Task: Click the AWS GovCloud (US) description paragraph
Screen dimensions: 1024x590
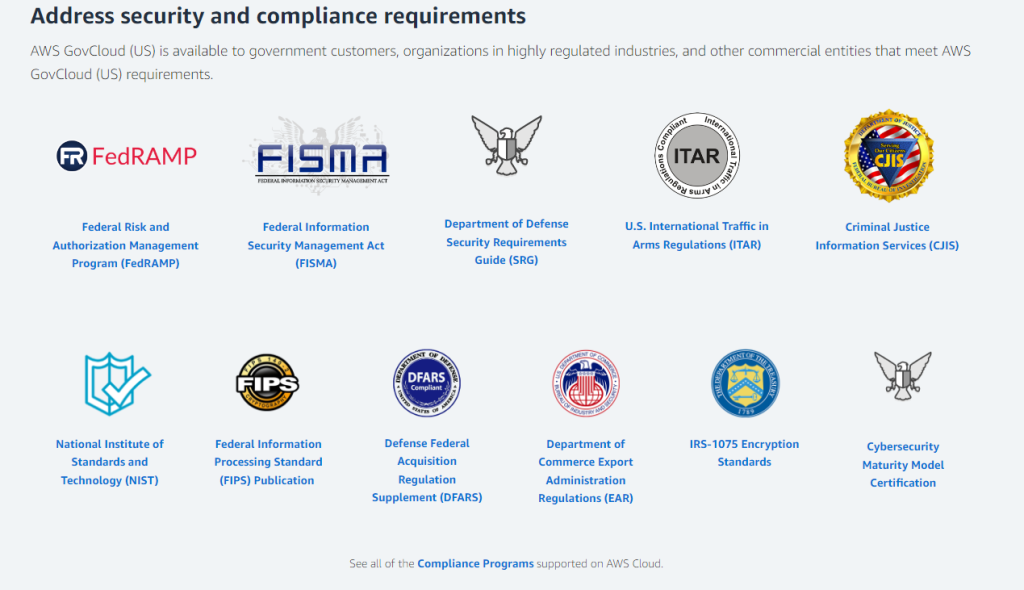Action: coord(500,62)
